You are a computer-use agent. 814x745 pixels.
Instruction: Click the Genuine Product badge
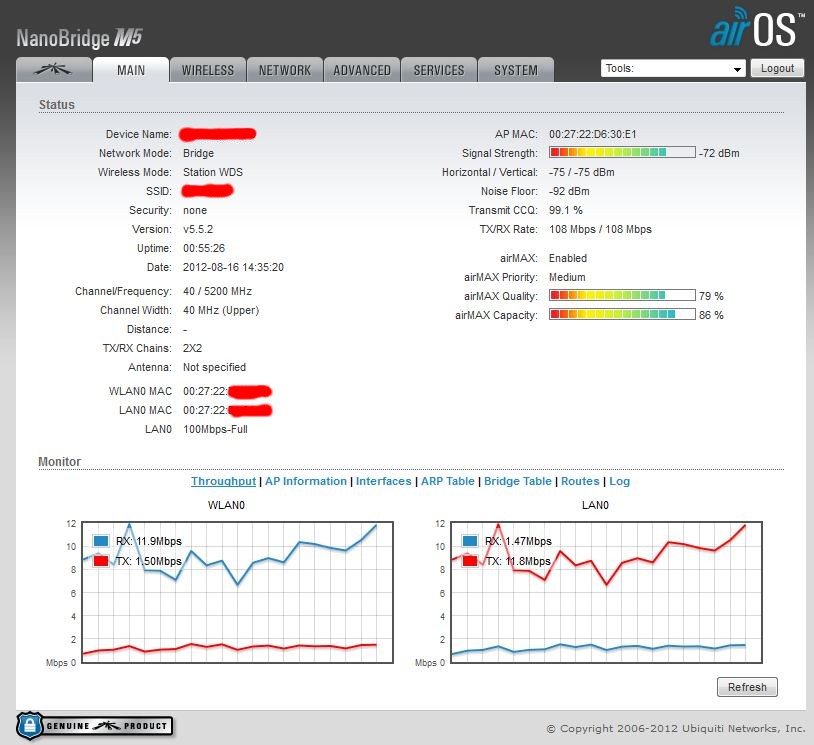(94, 726)
